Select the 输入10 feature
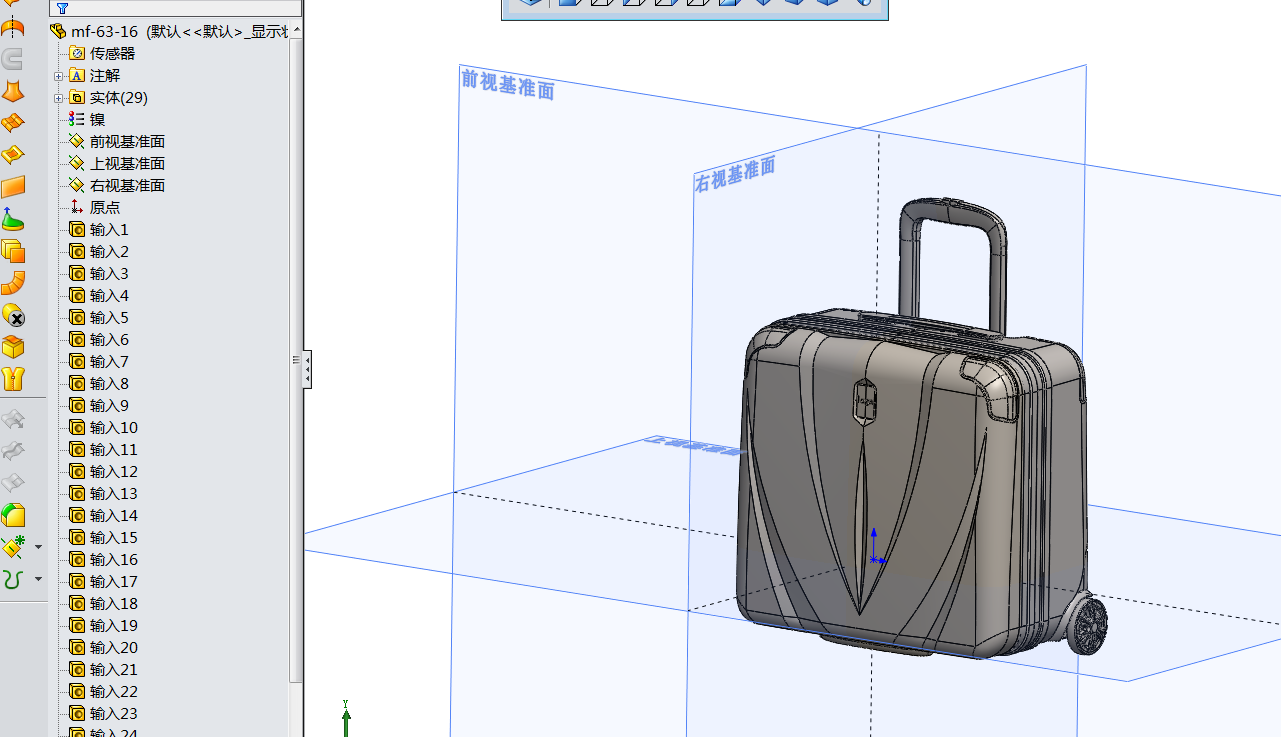This screenshot has width=1281, height=737. pos(104,428)
